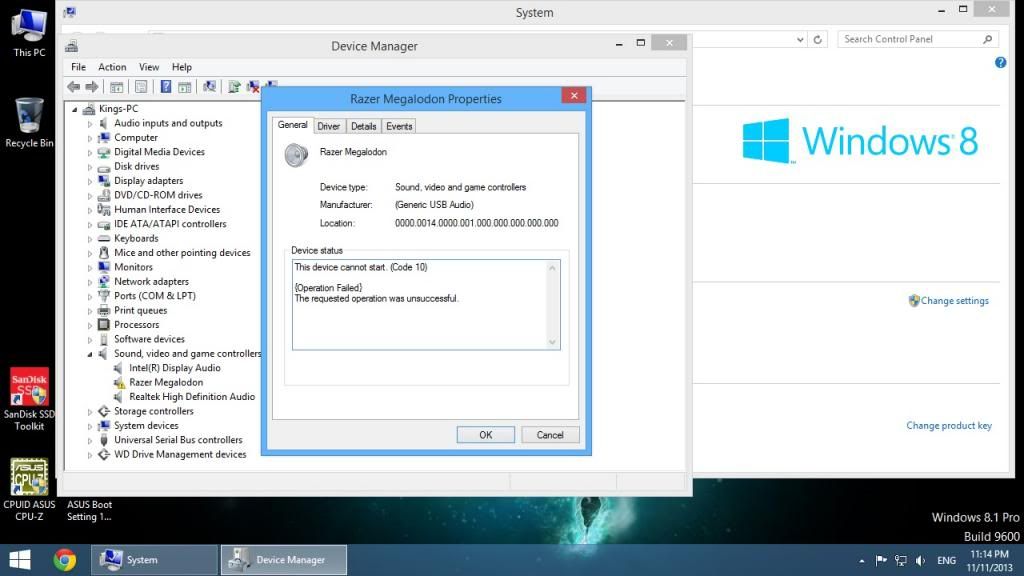Screen dimensions: 1024x576
Task: Open the Windows Start button
Action: 20,560
